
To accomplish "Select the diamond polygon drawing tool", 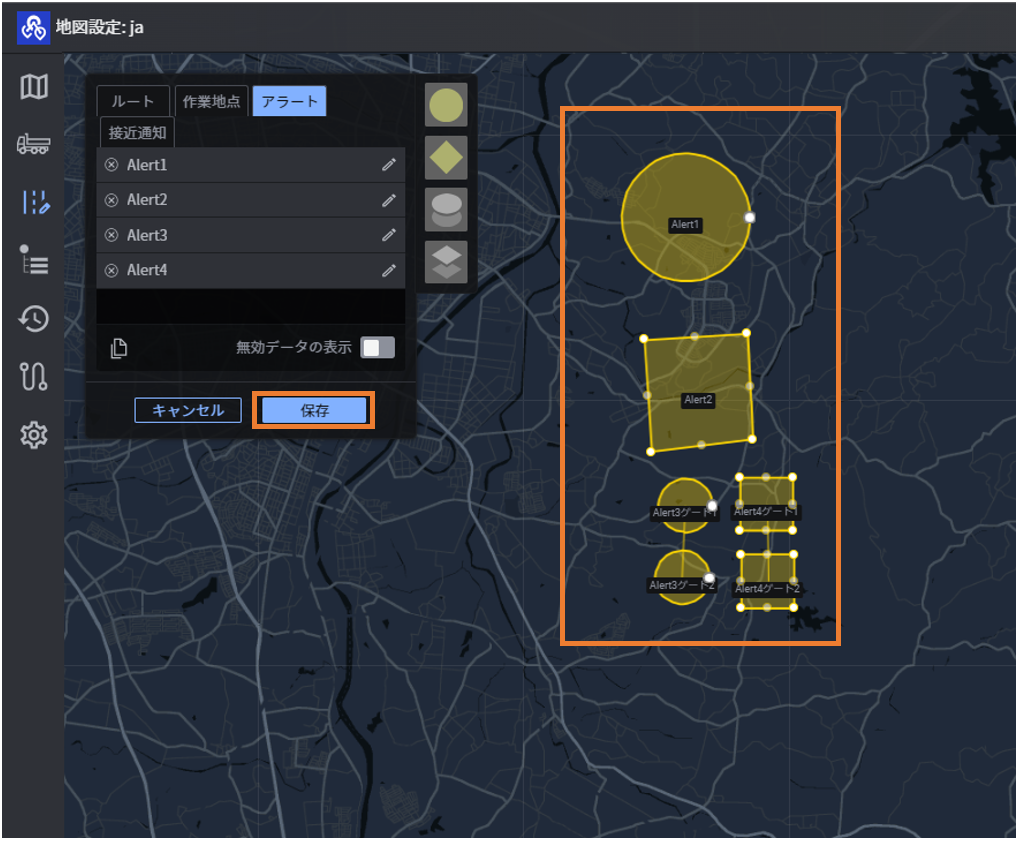I will pyautogui.click(x=446, y=157).
